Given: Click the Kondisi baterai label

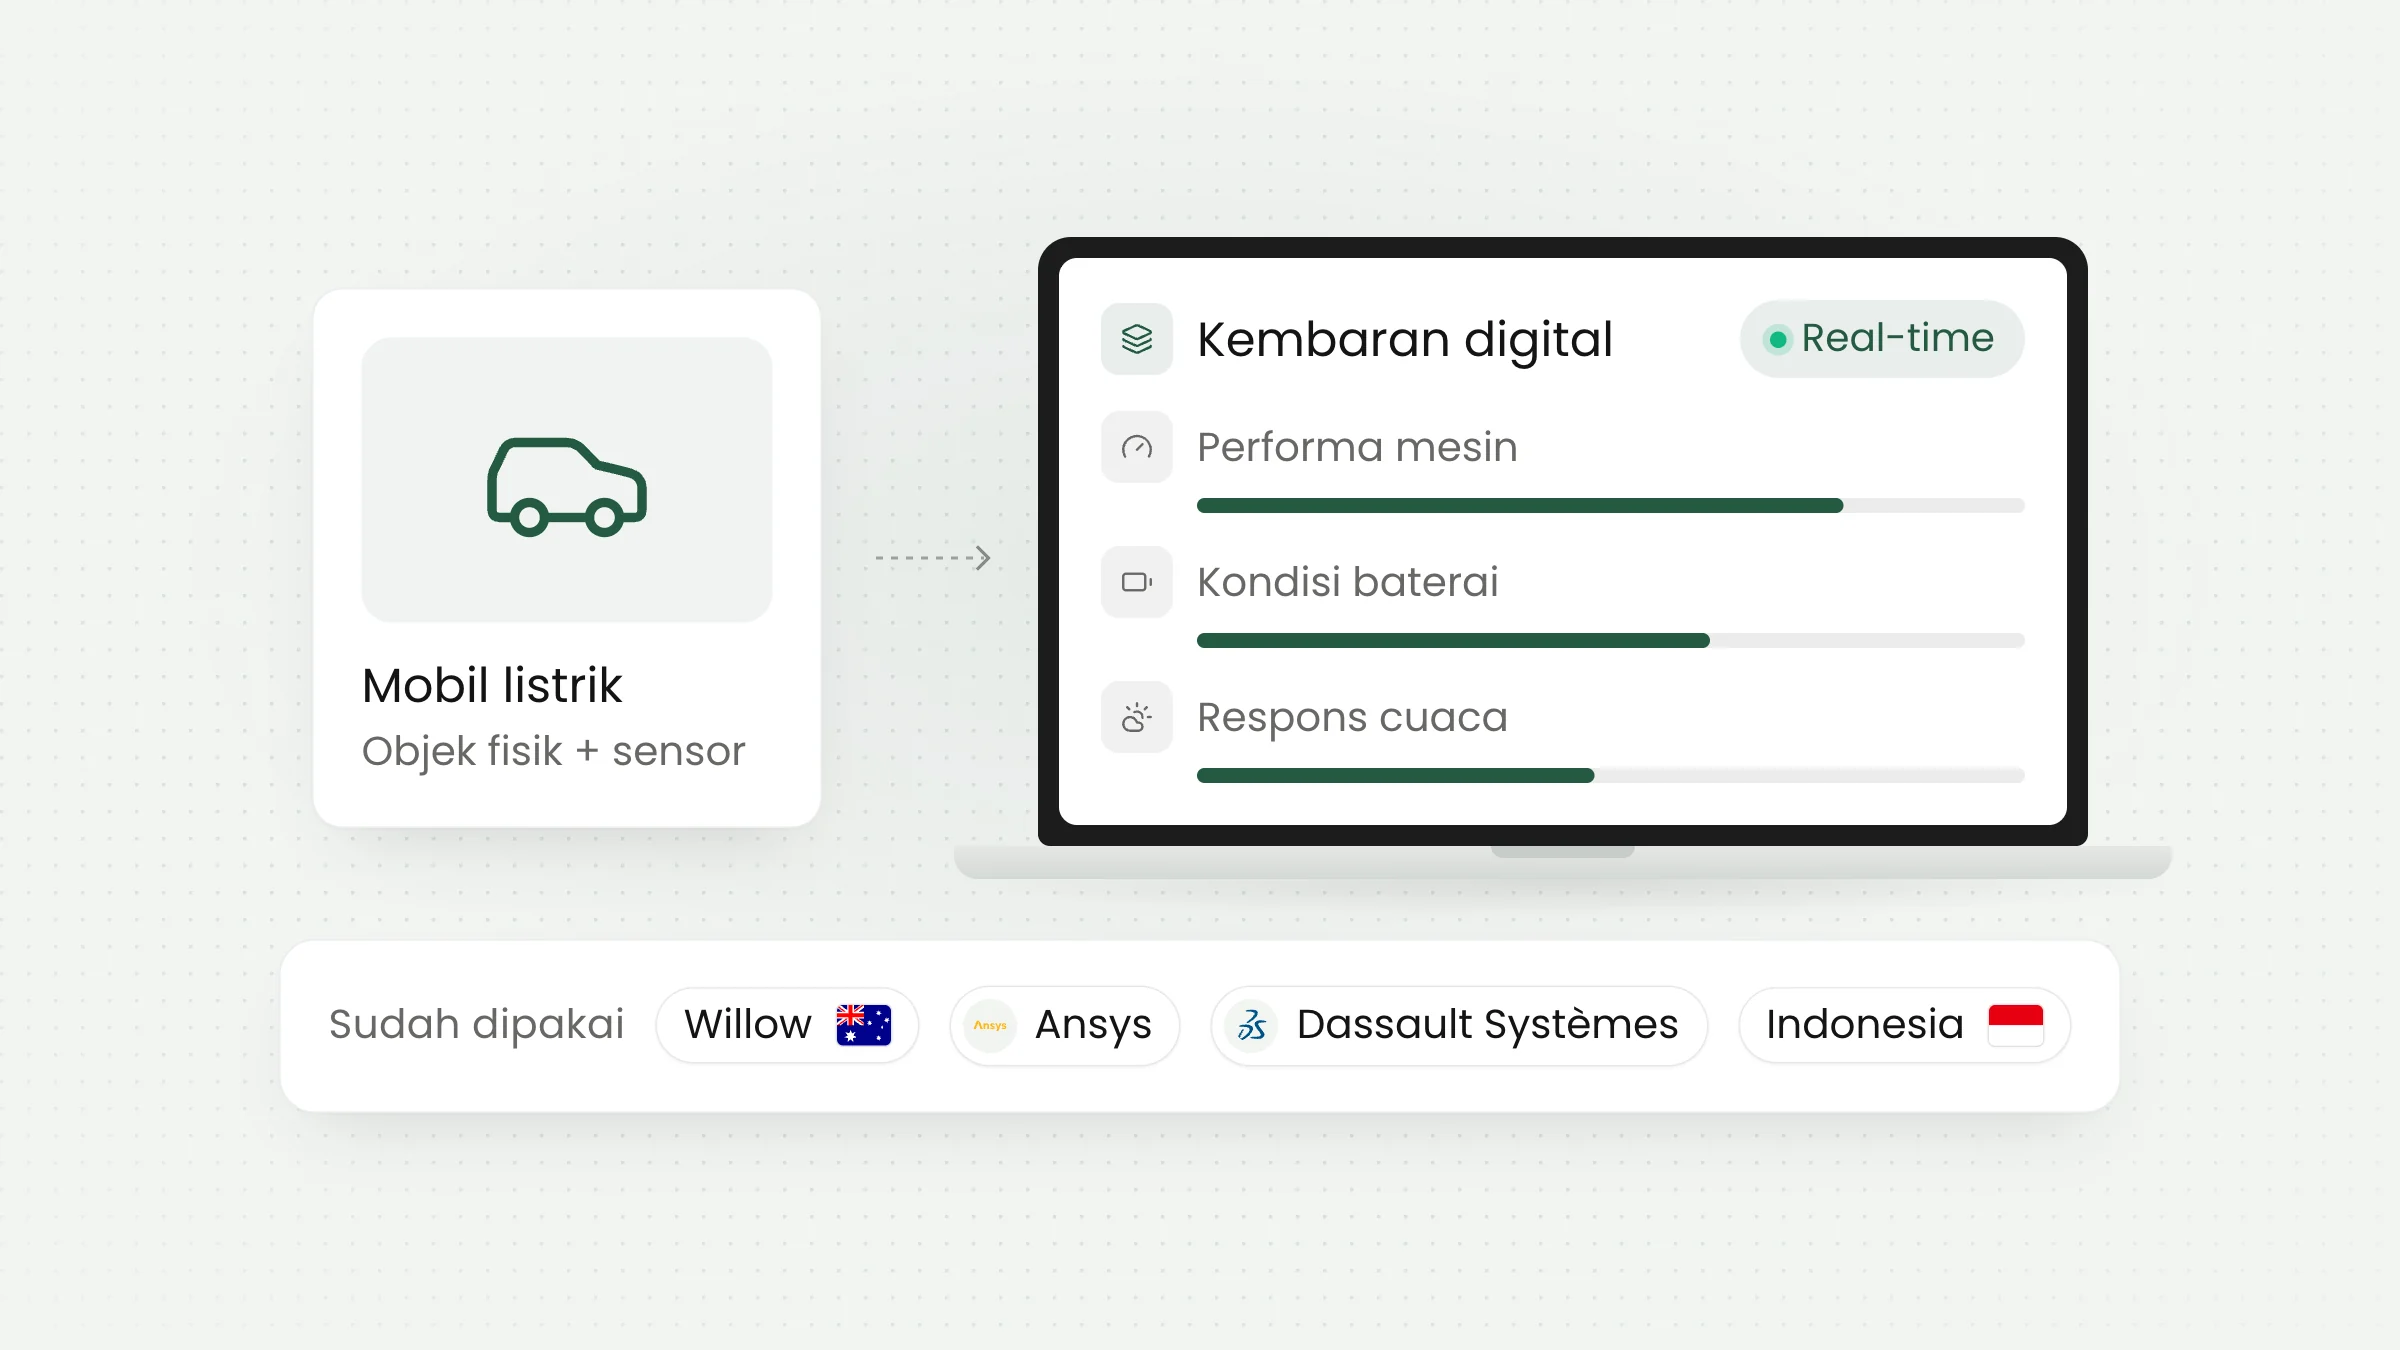Looking at the screenshot, I should coord(1348,582).
